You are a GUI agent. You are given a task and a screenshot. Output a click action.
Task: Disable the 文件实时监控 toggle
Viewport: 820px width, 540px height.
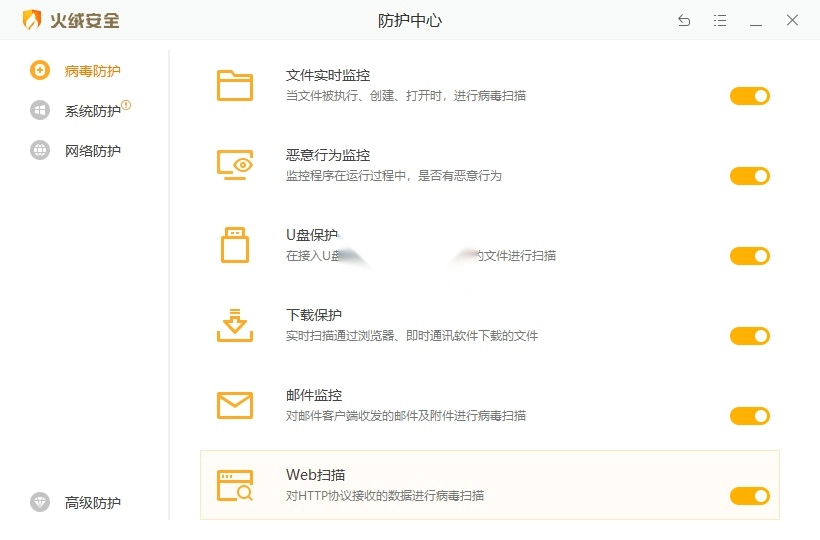(749, 96)
